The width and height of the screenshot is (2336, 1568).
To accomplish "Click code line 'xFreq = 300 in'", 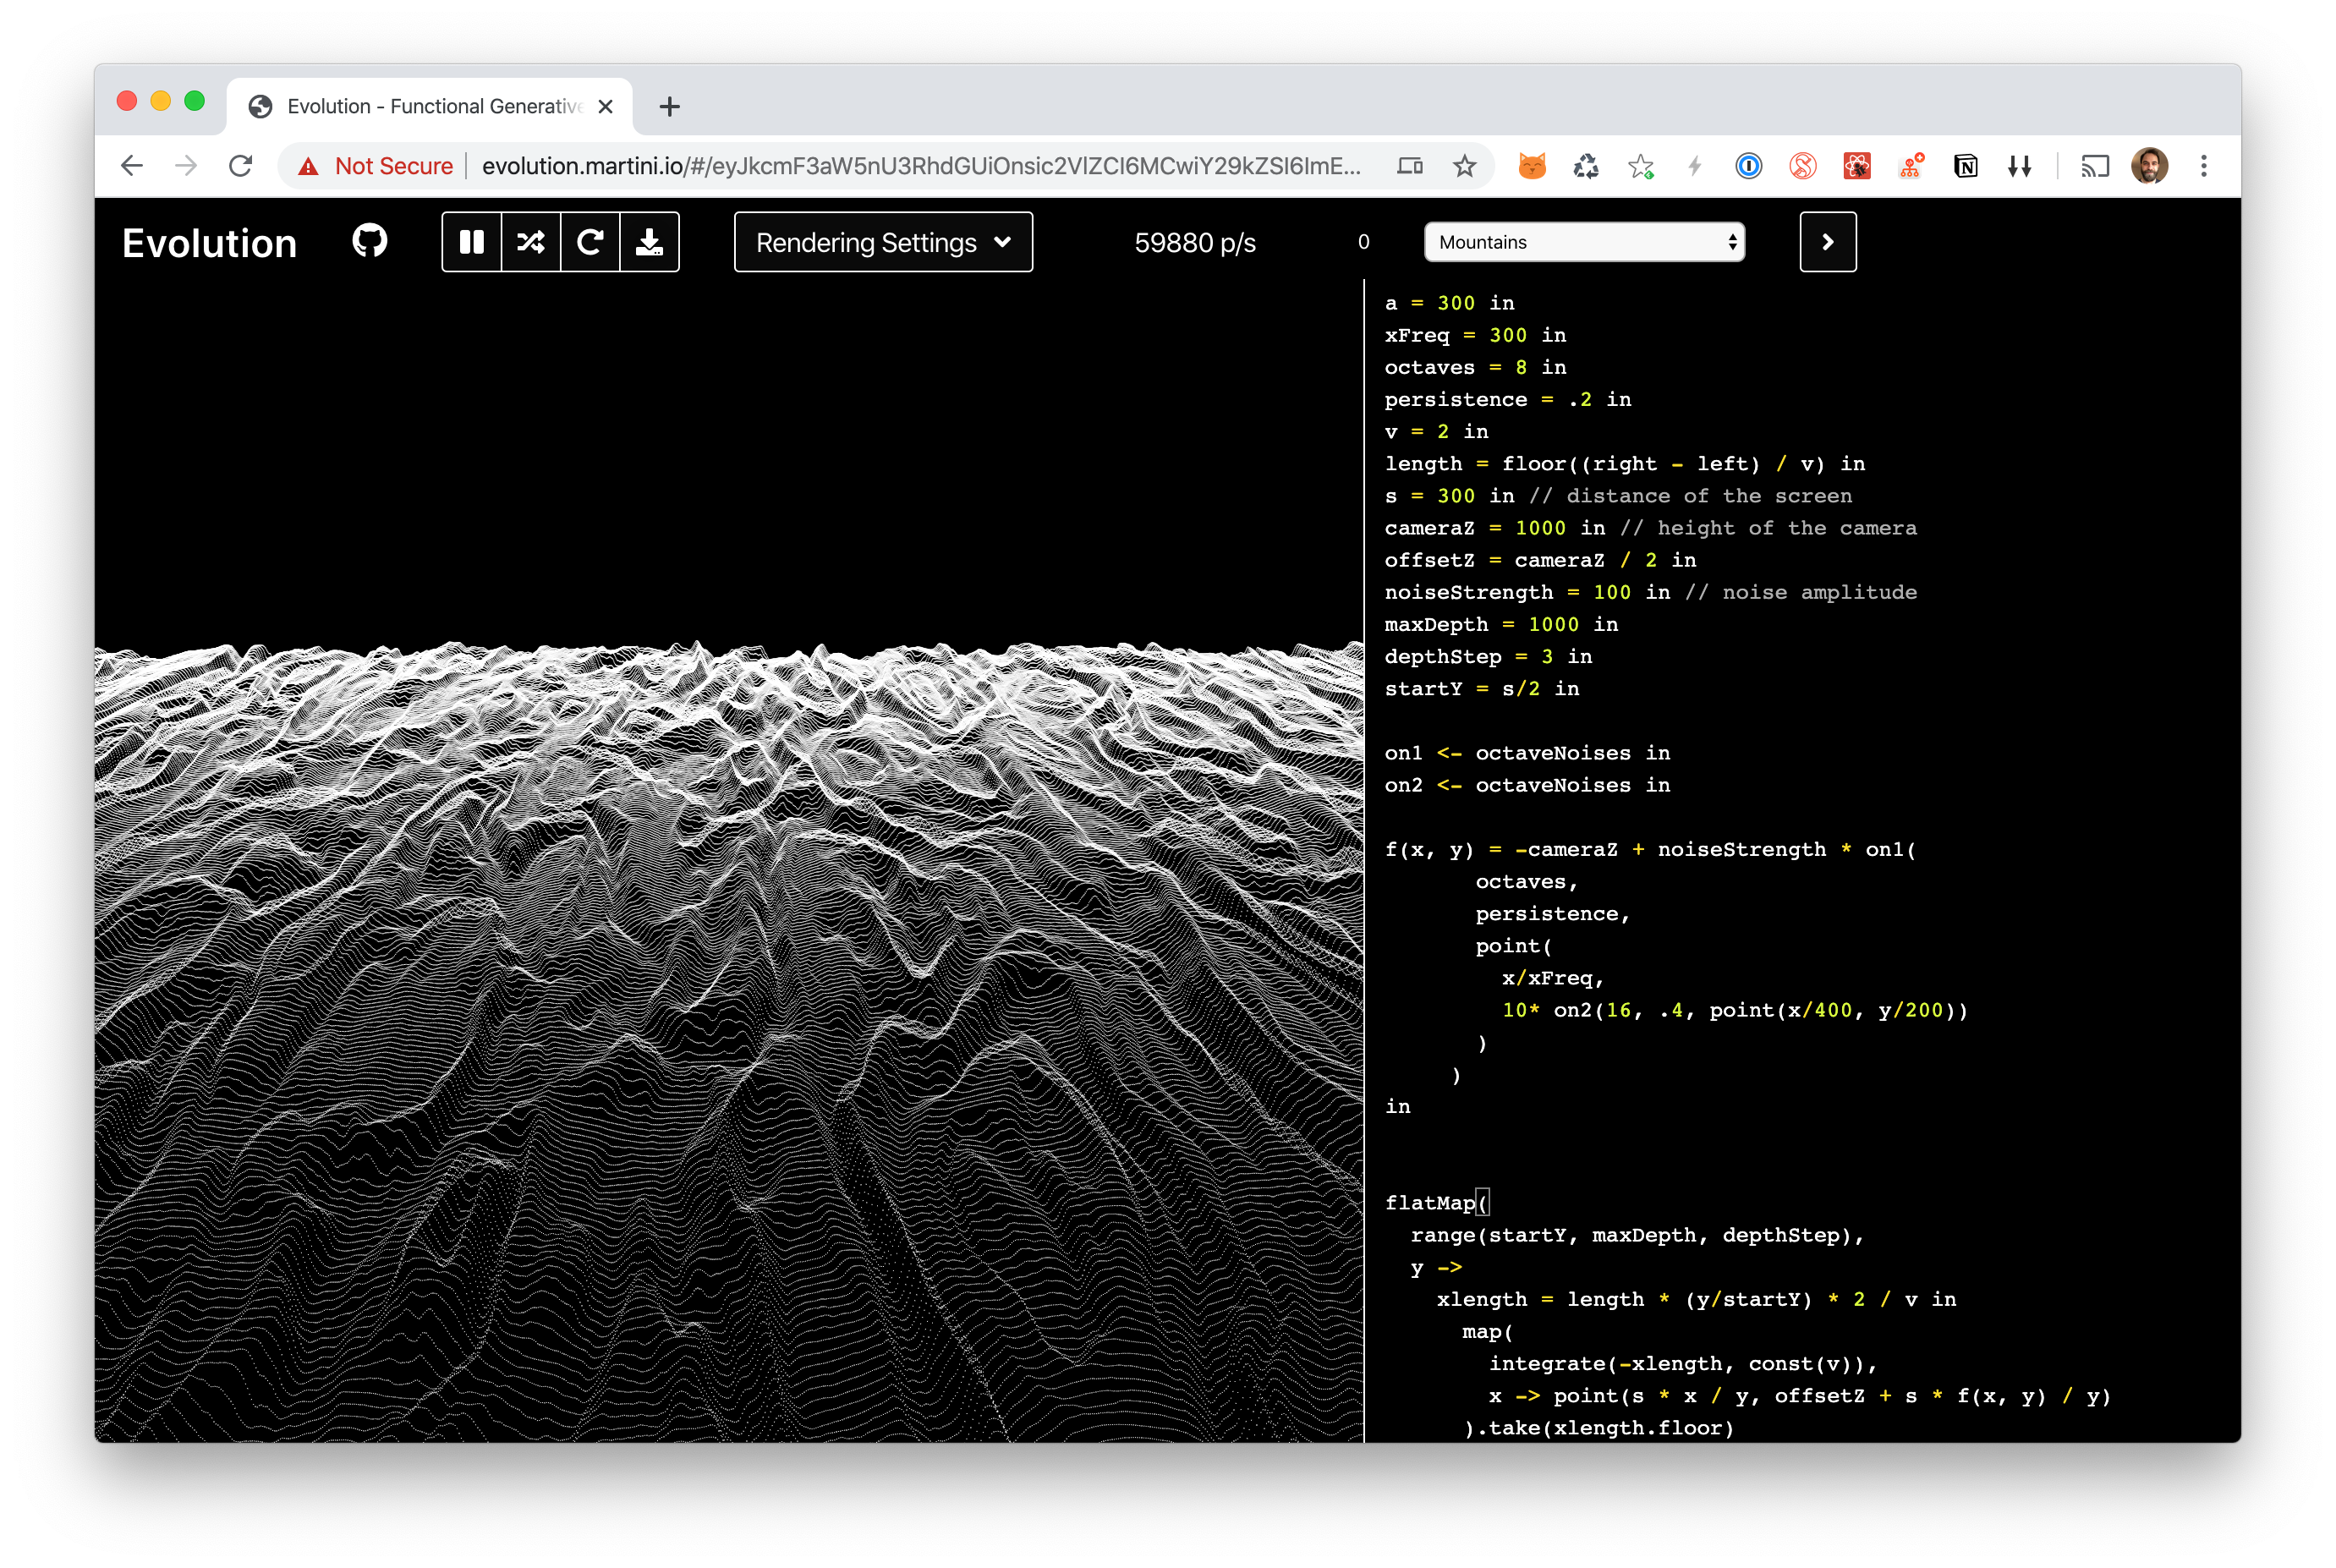I will point(1475,335).
